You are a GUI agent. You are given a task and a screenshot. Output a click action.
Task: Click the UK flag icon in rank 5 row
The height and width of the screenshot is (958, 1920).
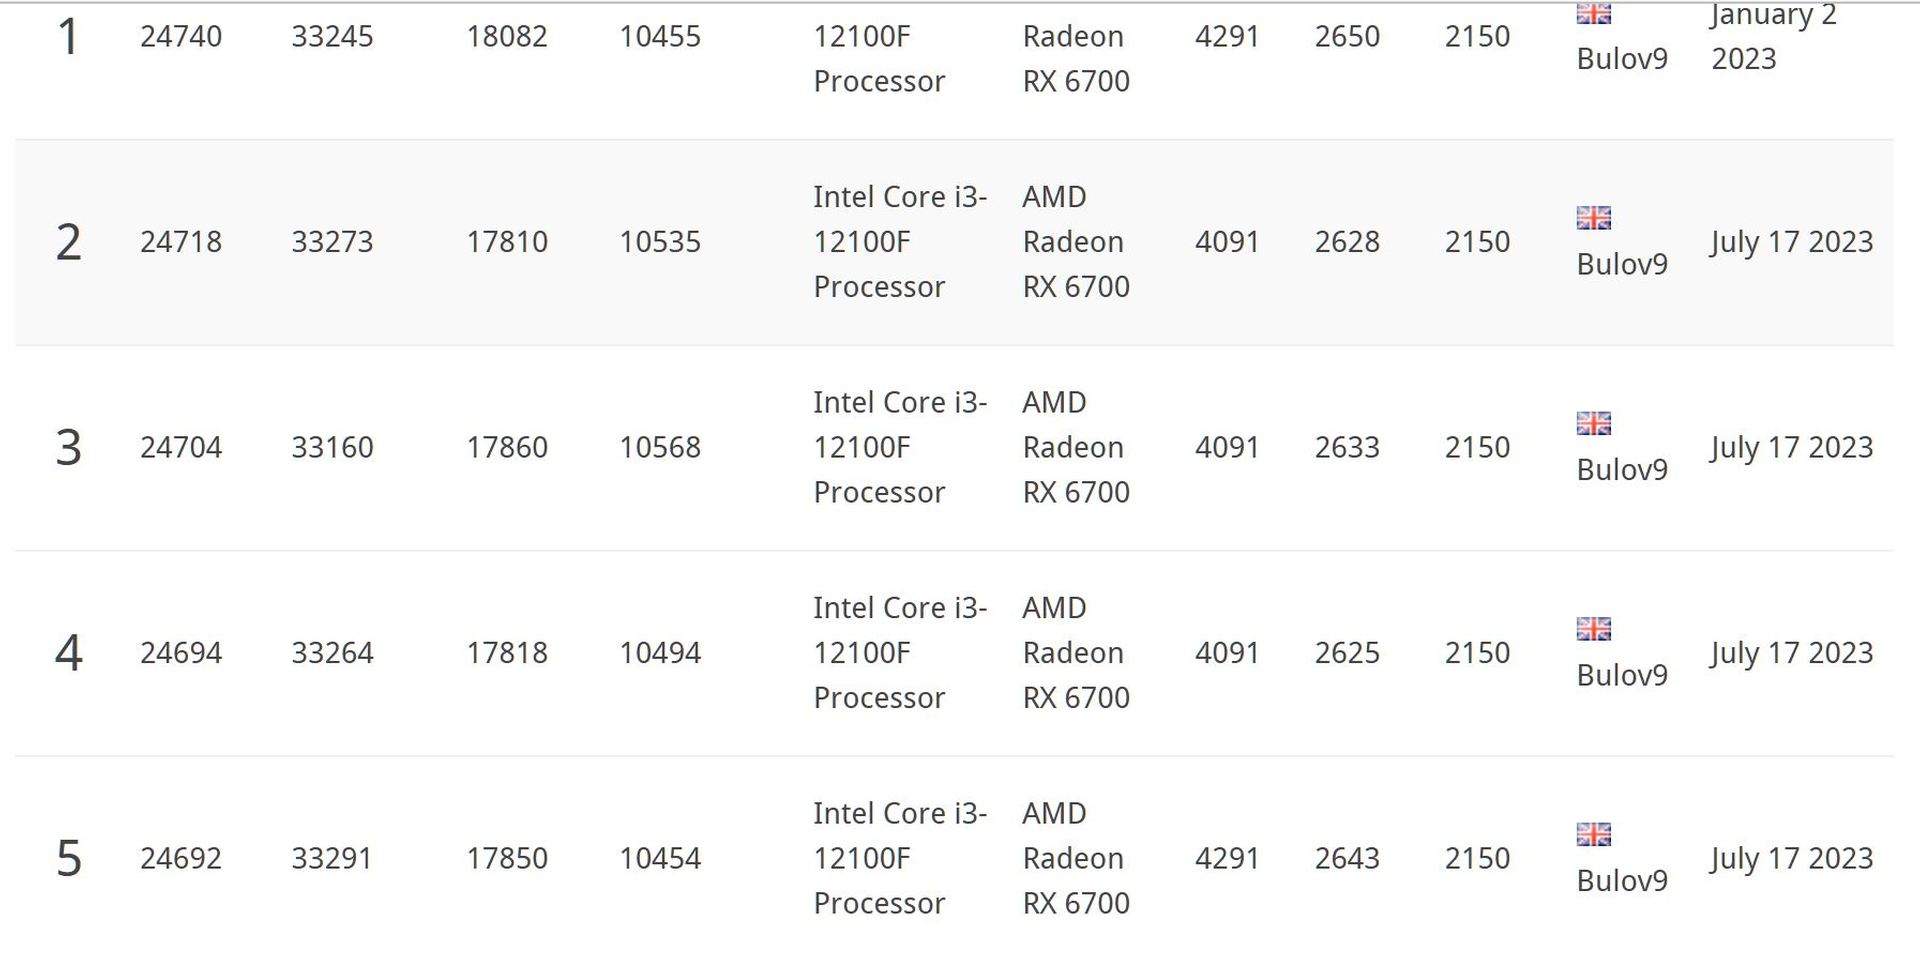[1593, 834]
